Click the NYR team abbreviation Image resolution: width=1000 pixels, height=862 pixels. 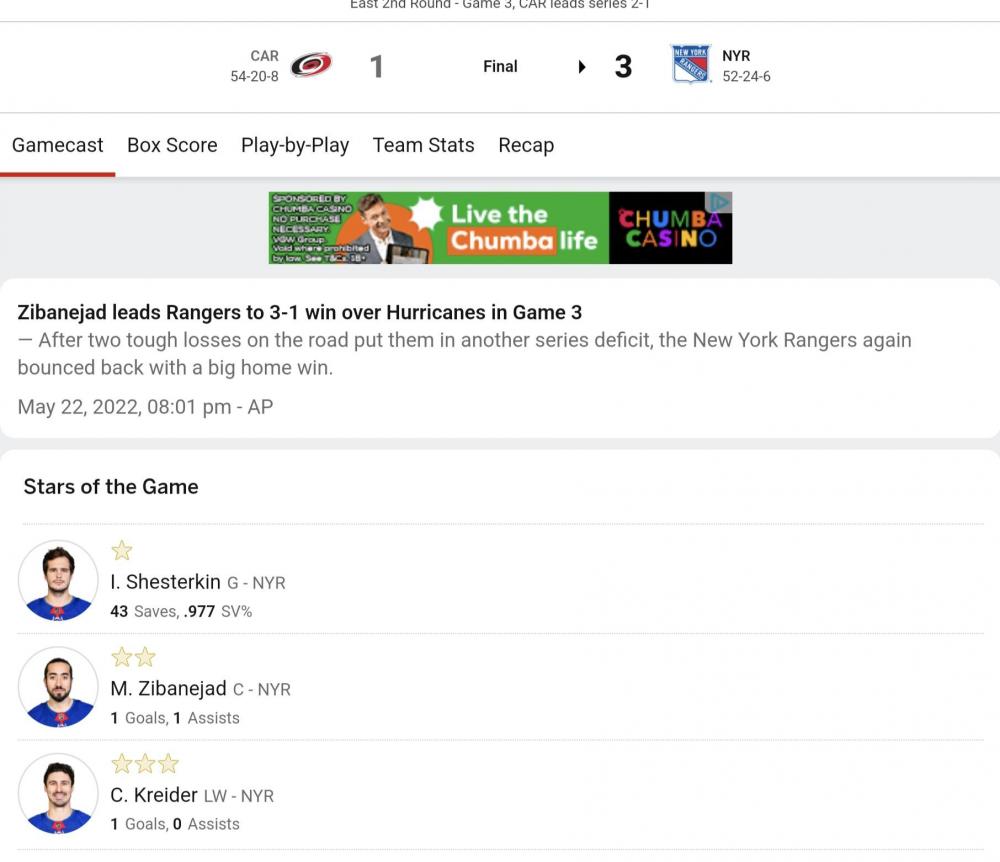click(x=736, y=56)
